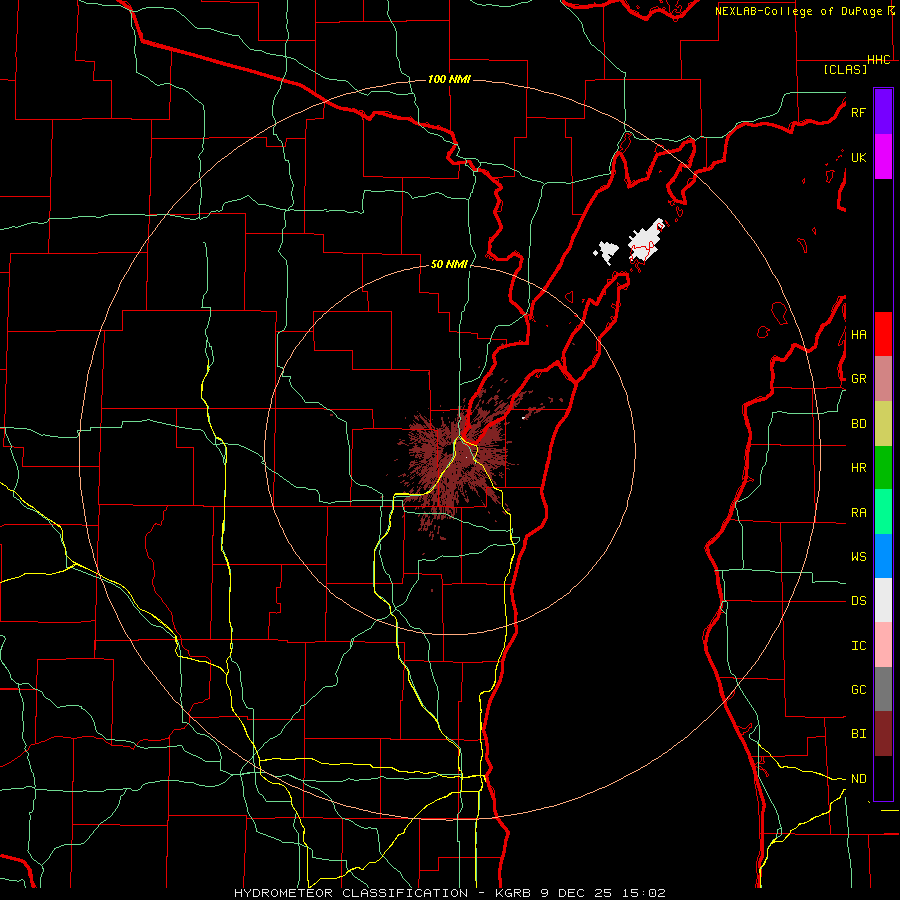Click the BD legend label

pos(858,424)
